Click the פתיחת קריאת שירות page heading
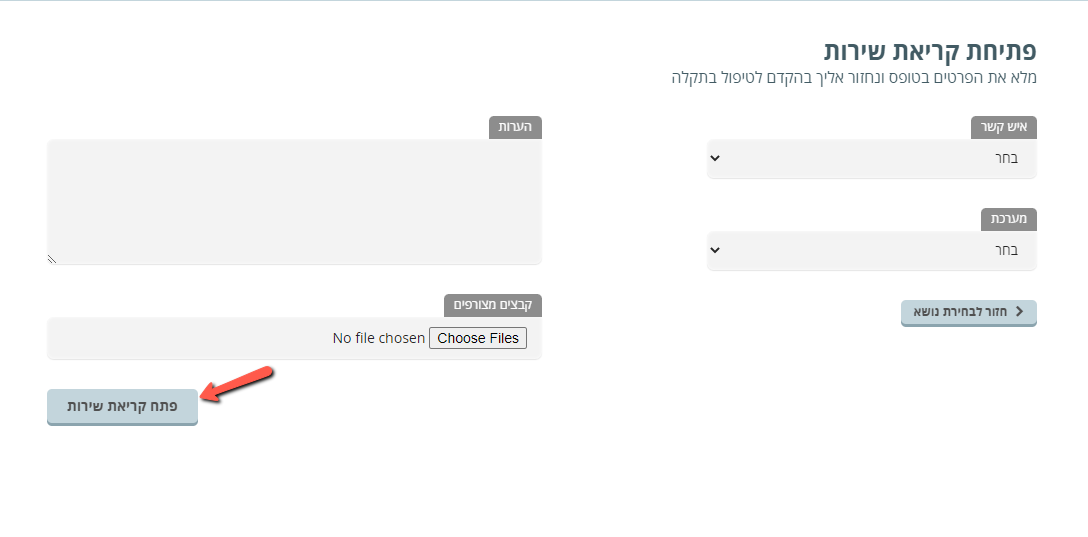Image resolution: width=1088 pixels, height=537 pixels. tap(930, 51)
